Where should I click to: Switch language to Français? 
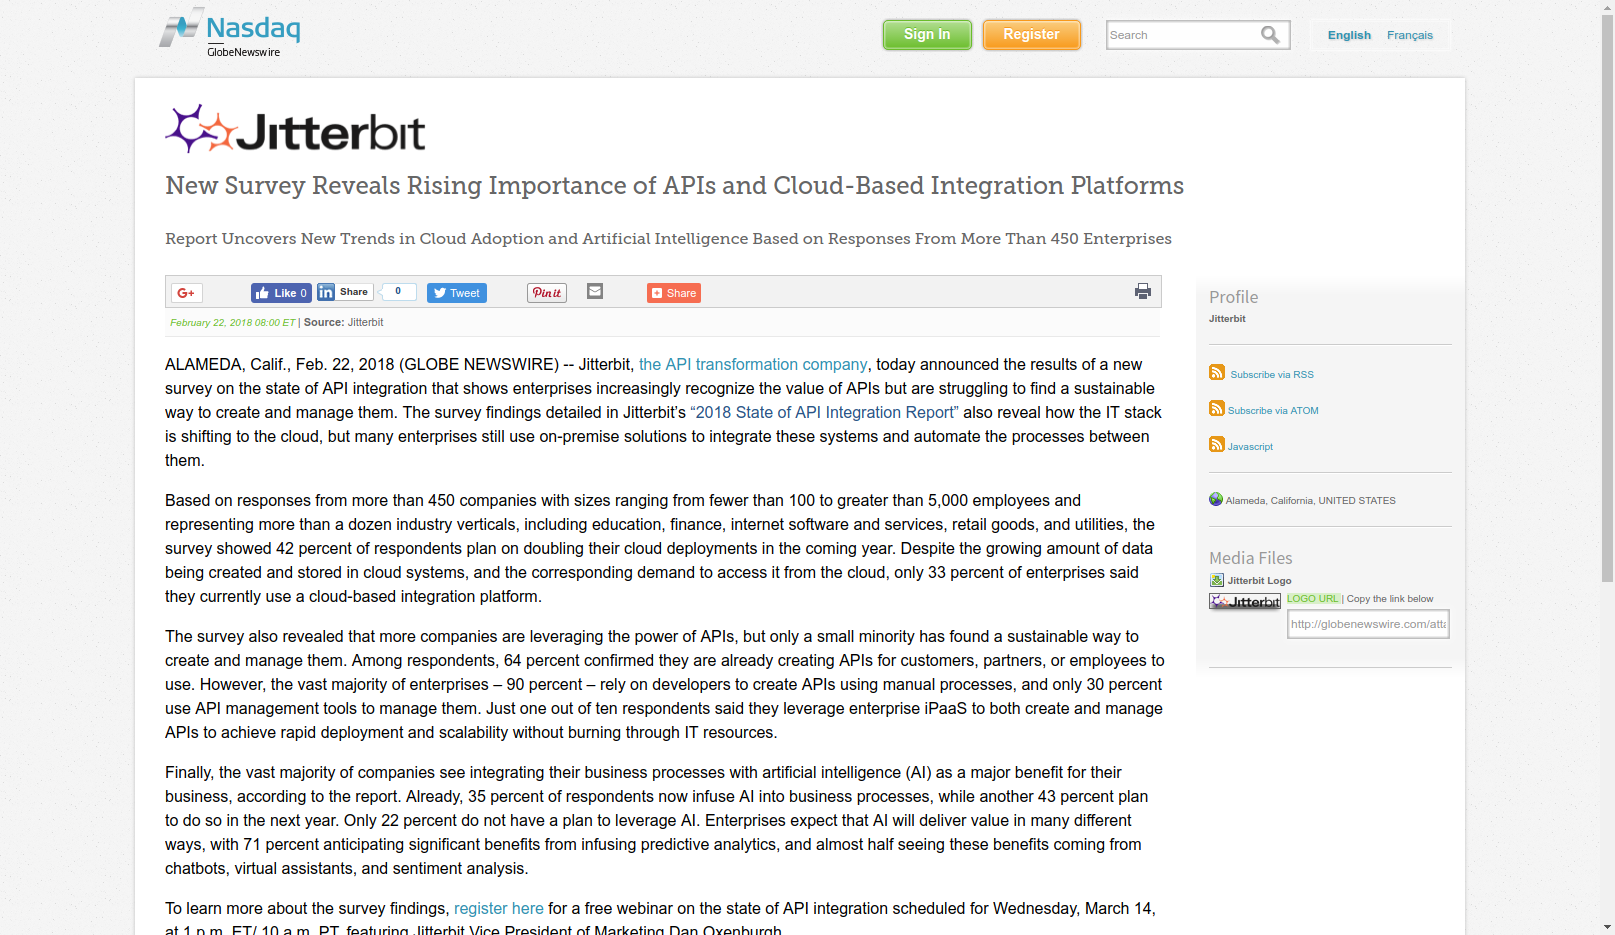coord(1410,35)
